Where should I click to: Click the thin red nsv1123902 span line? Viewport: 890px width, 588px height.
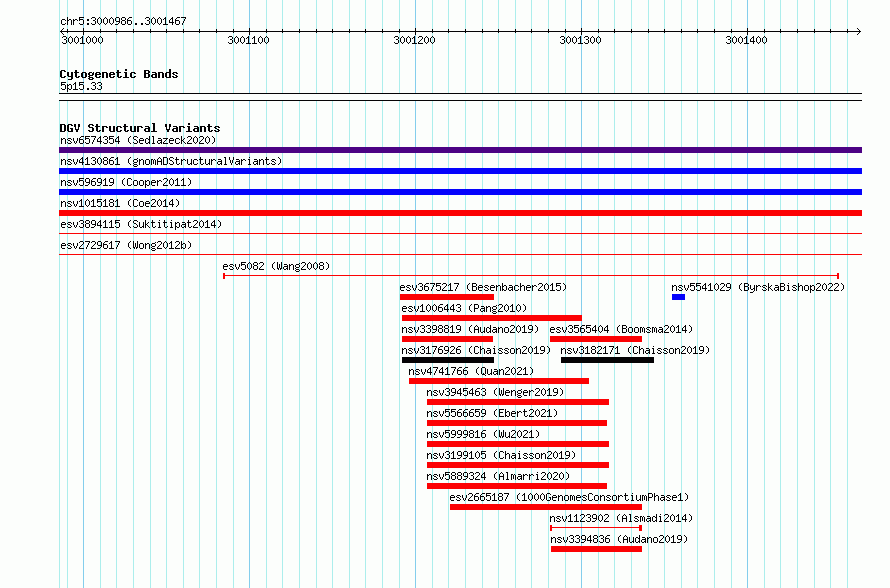tap(596, 528)
